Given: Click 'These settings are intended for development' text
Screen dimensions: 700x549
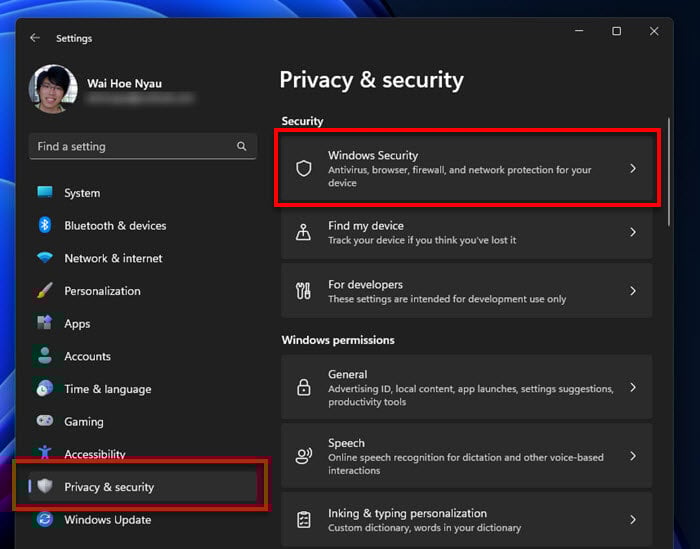Looking at the screenshot, I should point(447,299).
